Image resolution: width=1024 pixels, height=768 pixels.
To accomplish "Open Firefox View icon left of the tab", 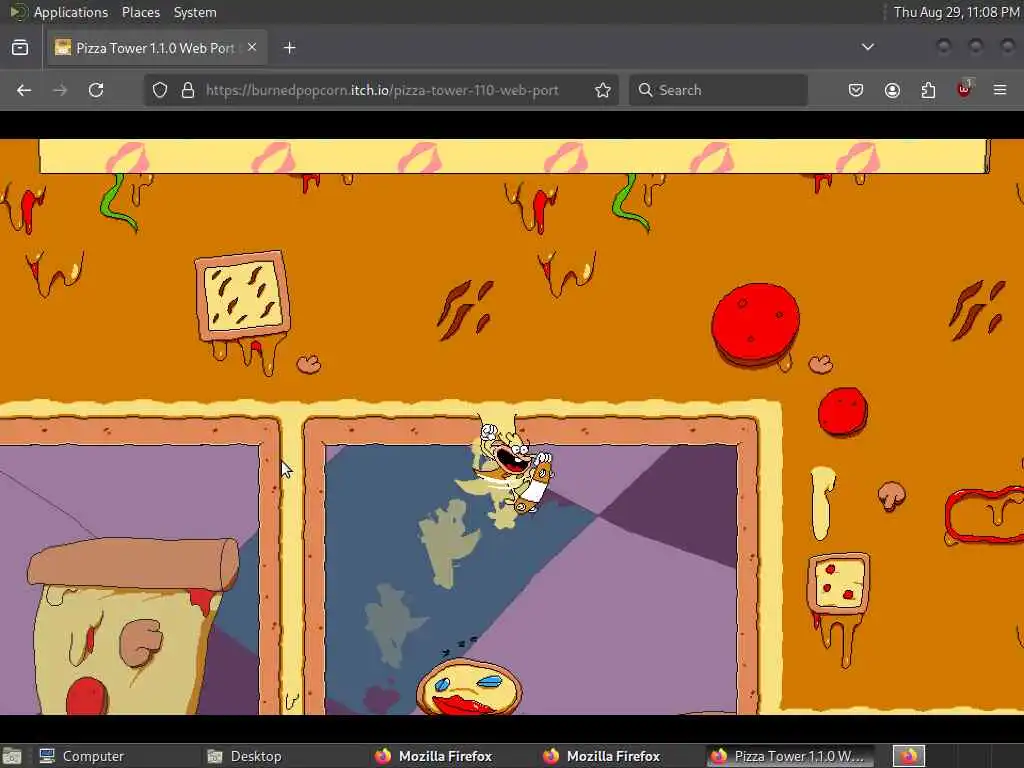I will tap(20, 48).
